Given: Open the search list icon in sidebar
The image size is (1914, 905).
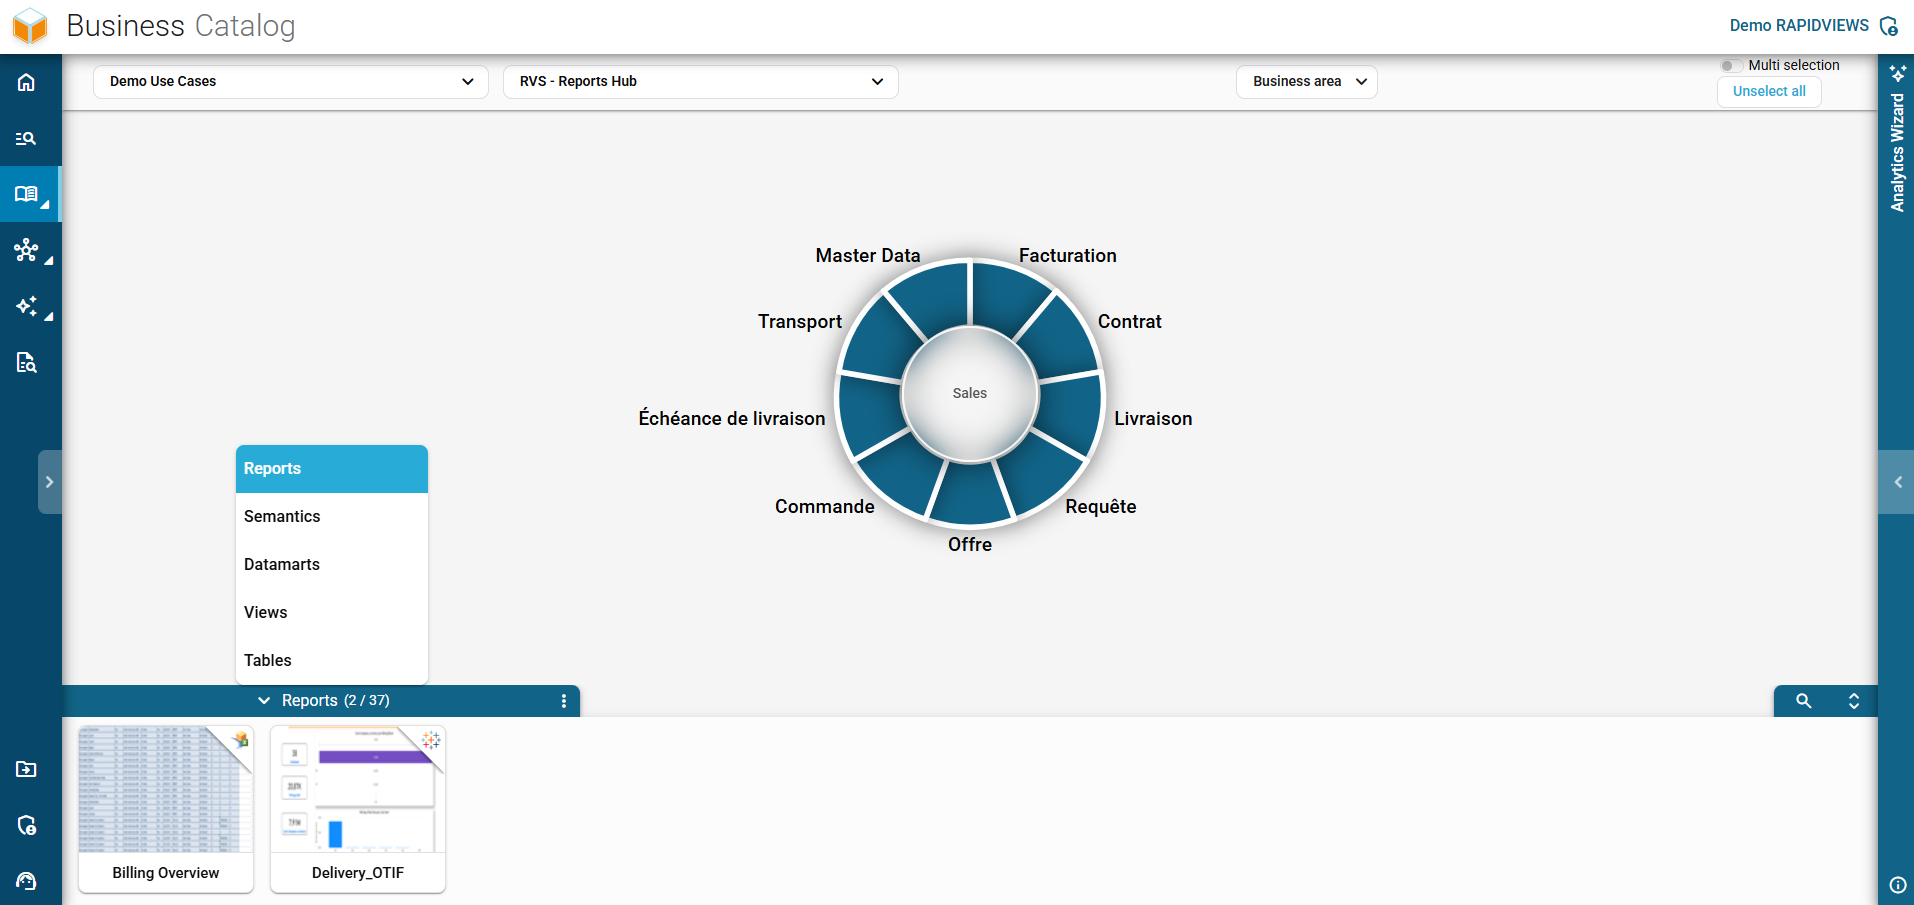Looking at the screenshot, I should [27, 138].
